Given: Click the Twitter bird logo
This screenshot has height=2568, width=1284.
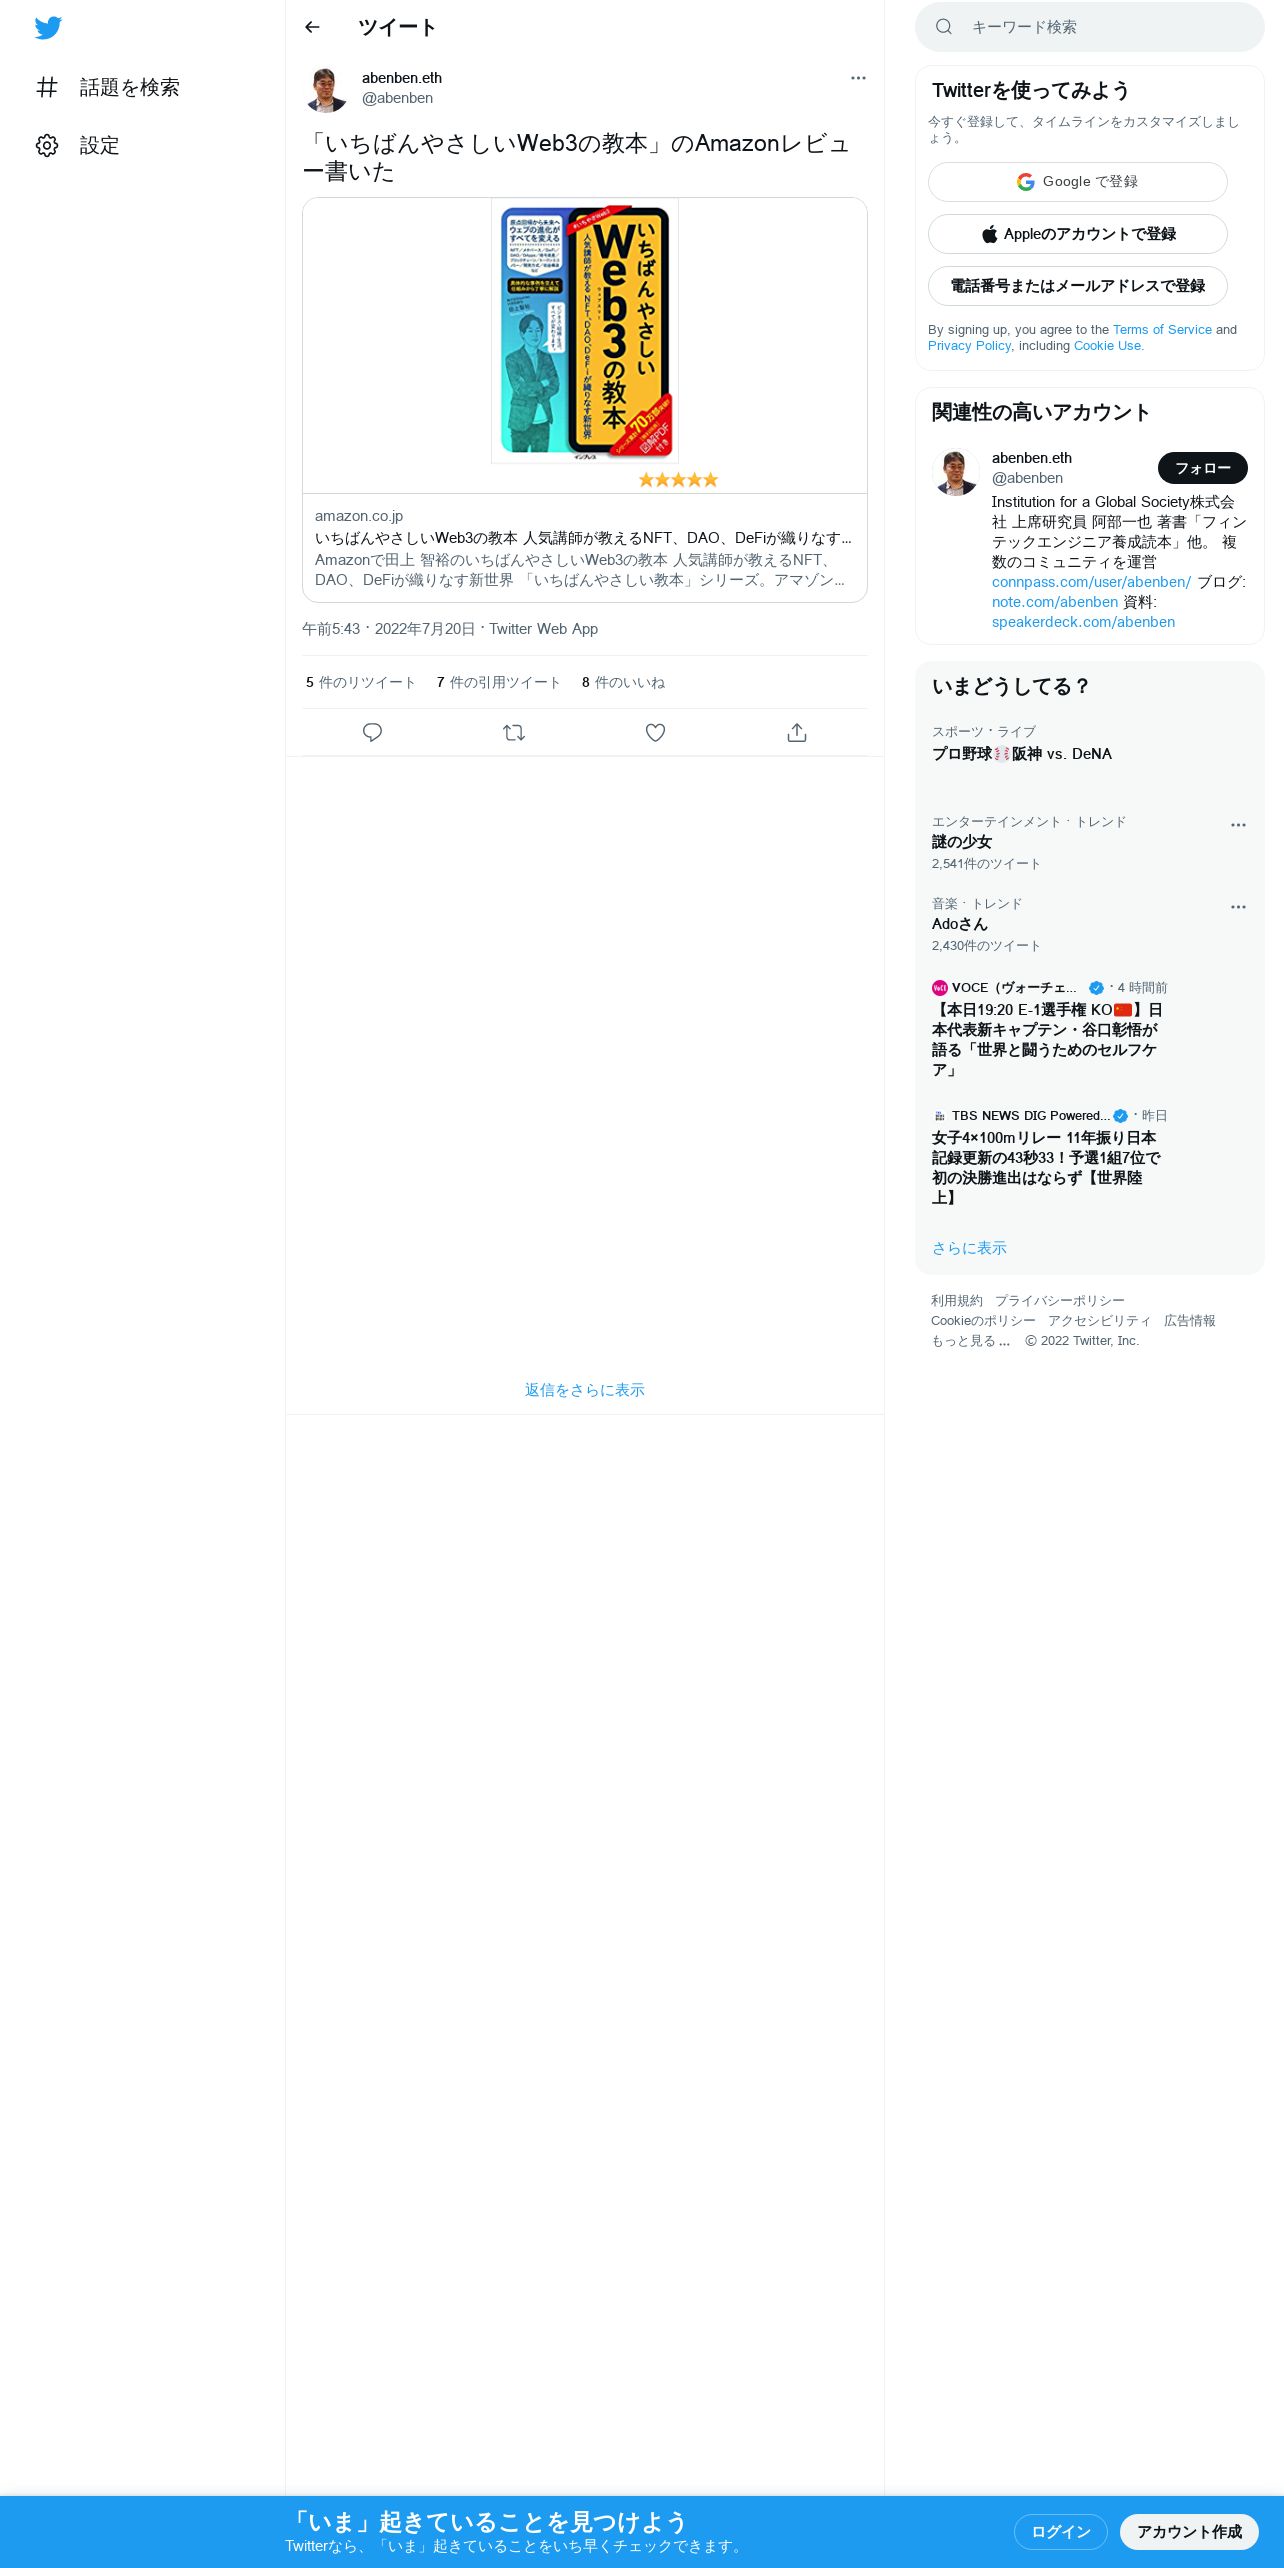Looking at the screenshot, I should 48,28.
